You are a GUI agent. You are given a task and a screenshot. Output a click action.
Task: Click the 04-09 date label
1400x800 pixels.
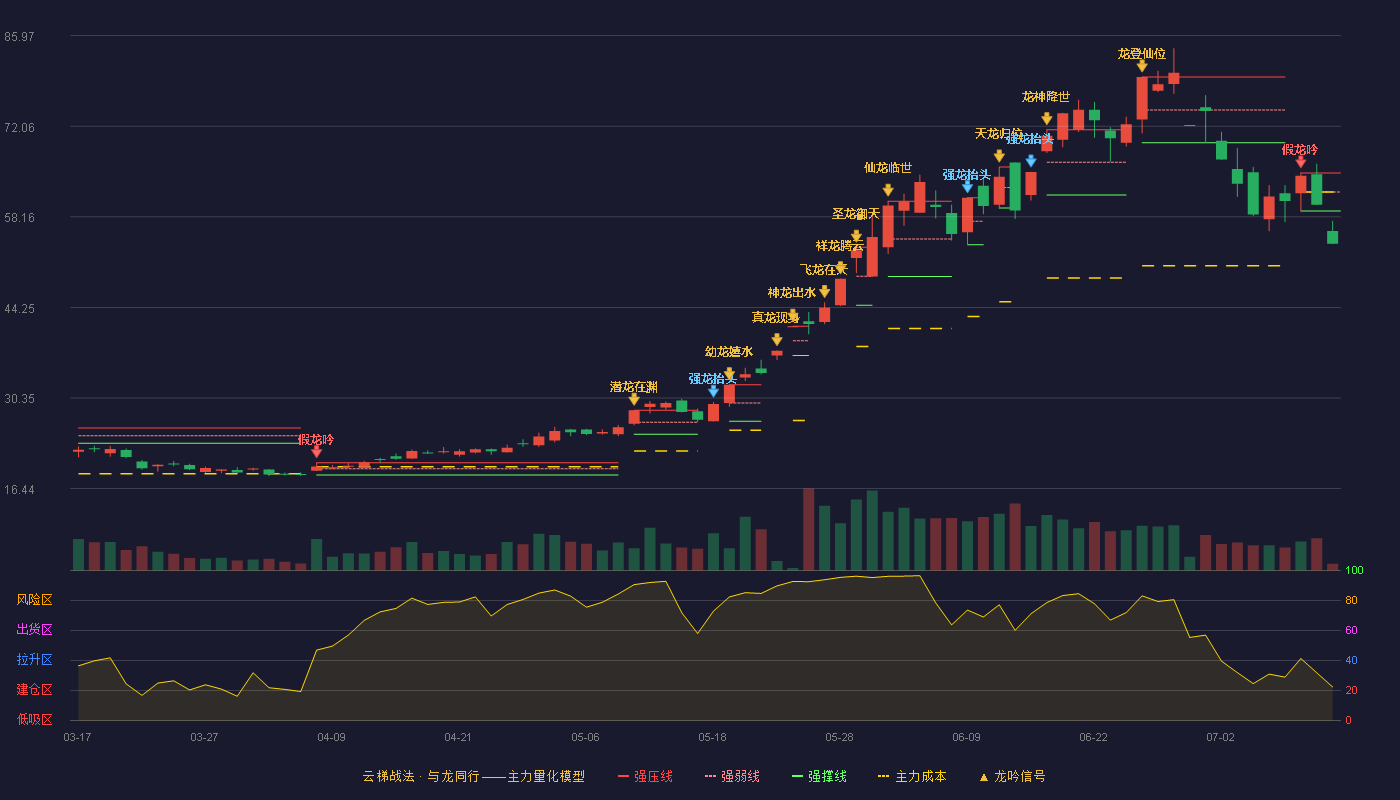click(x=331, y=737)
